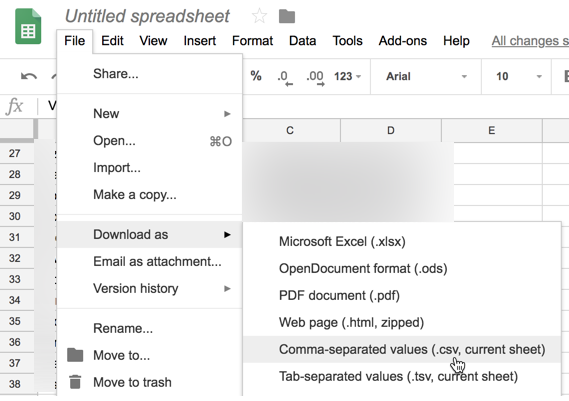The image size is (569, 401).
Task: Choose Make a copy...
Action: (x=150, y=195)
